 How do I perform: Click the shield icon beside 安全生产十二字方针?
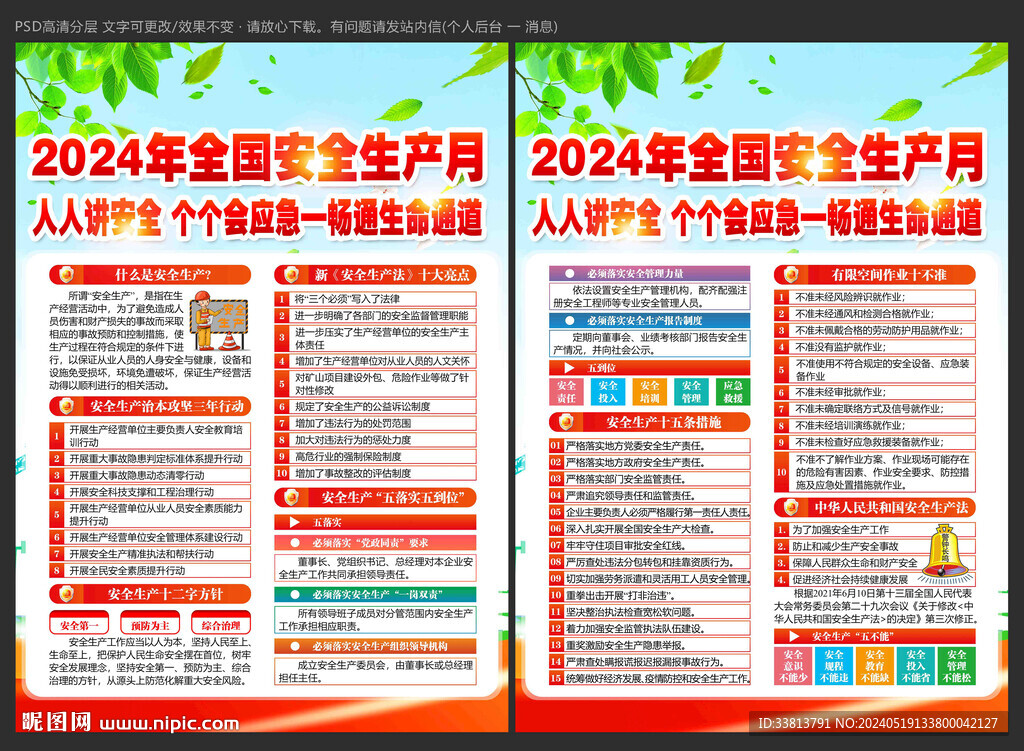[67, 594]
